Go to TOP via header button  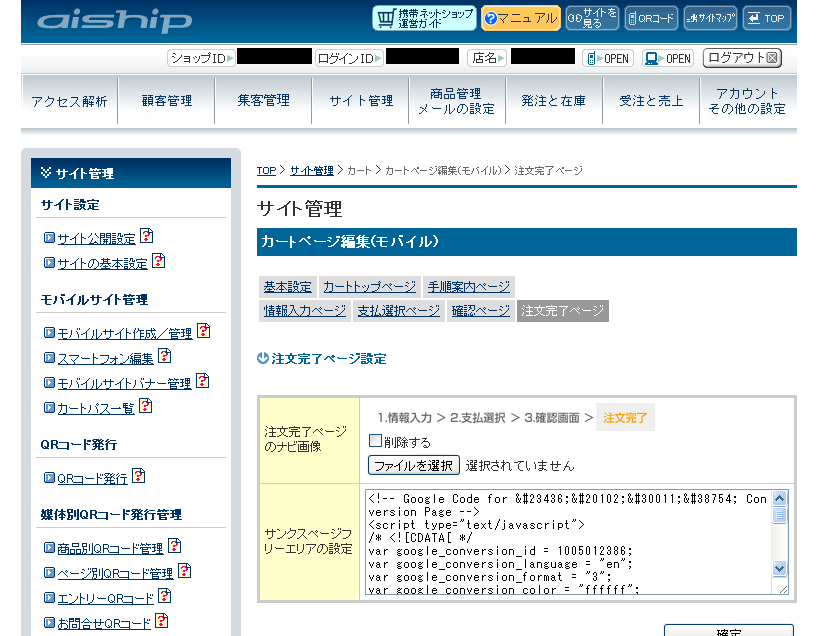pyautogui.click(x=767, y=18)
